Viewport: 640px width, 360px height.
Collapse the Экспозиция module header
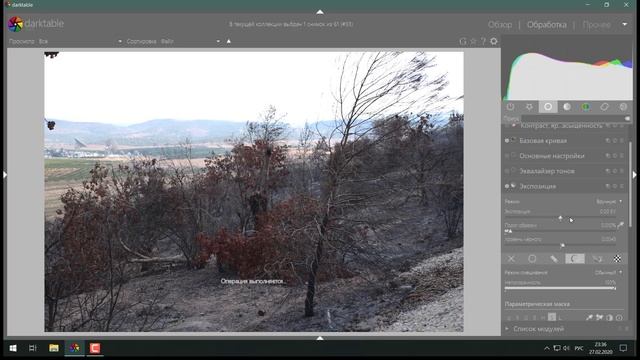(x=538, y=186)
